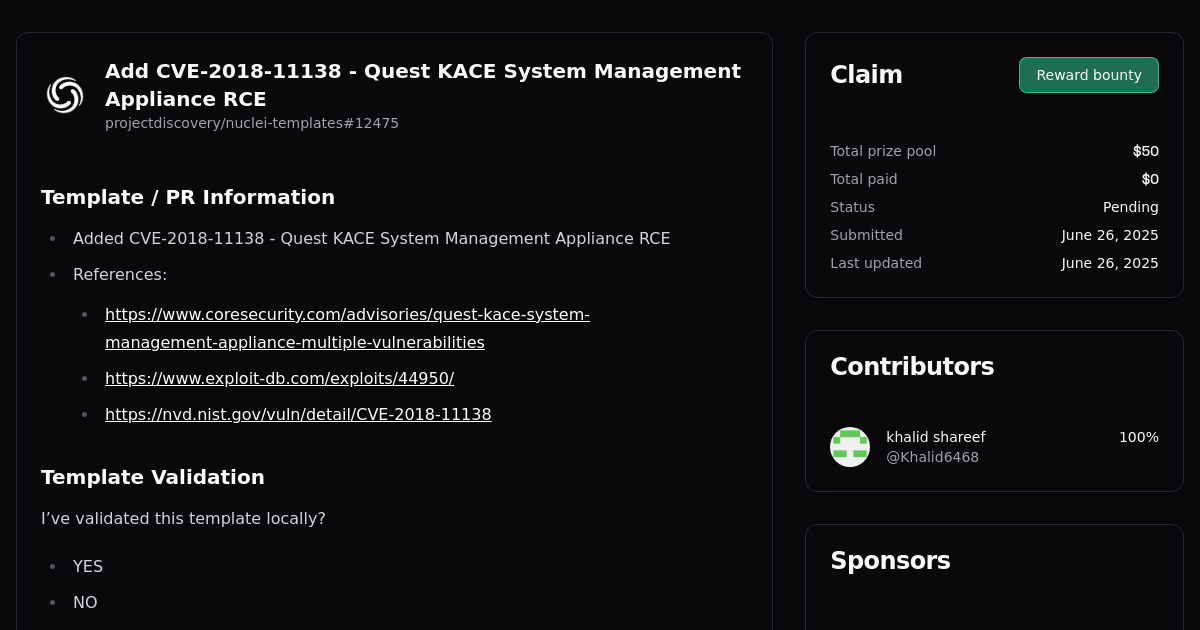Click khalid shareef's avatar icon
This screenshot has width=1200, height=630.
click(849, 446)
